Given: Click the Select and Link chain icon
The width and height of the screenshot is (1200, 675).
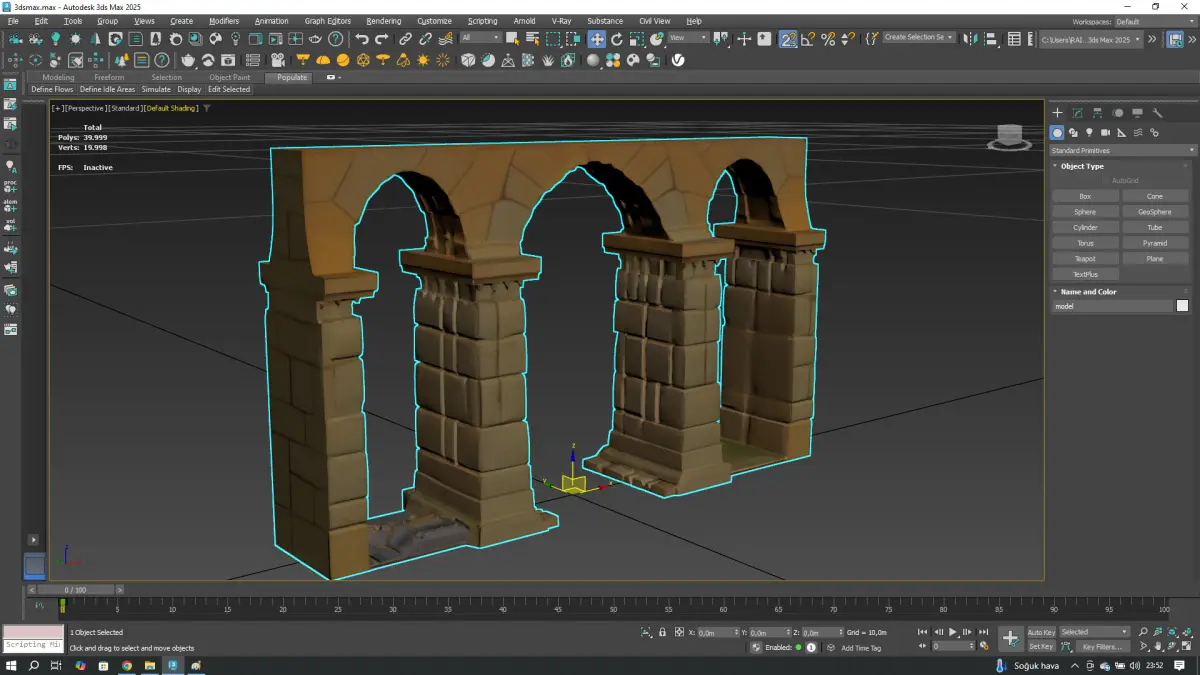Looking at the screenshot, I should [406, 39].
